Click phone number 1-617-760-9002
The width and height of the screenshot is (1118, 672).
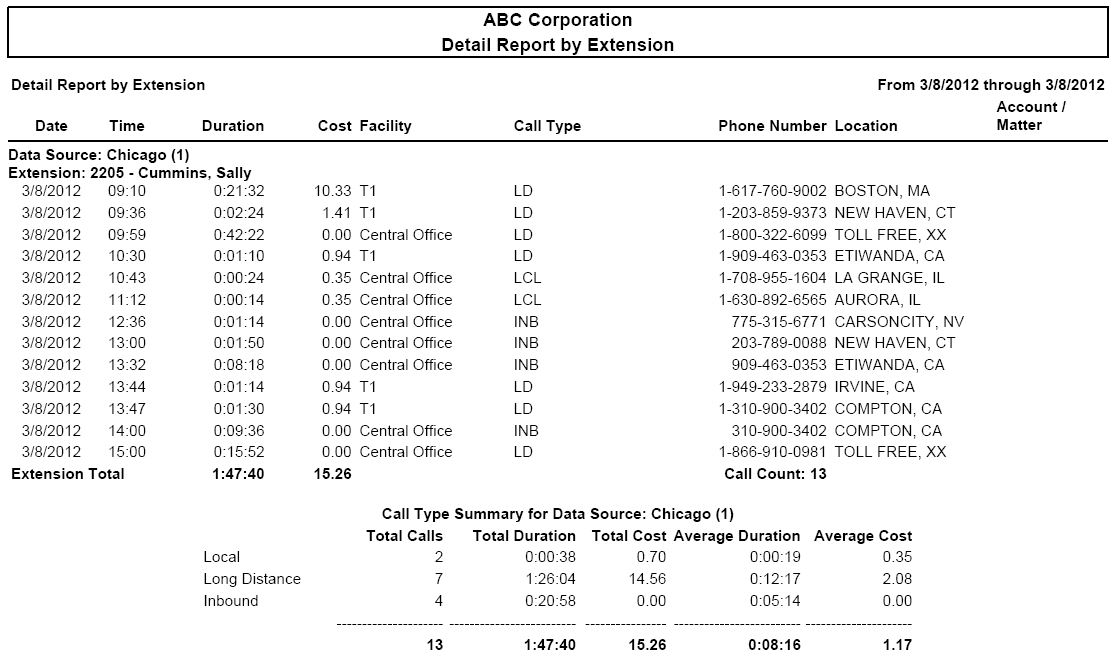point(772,191)
